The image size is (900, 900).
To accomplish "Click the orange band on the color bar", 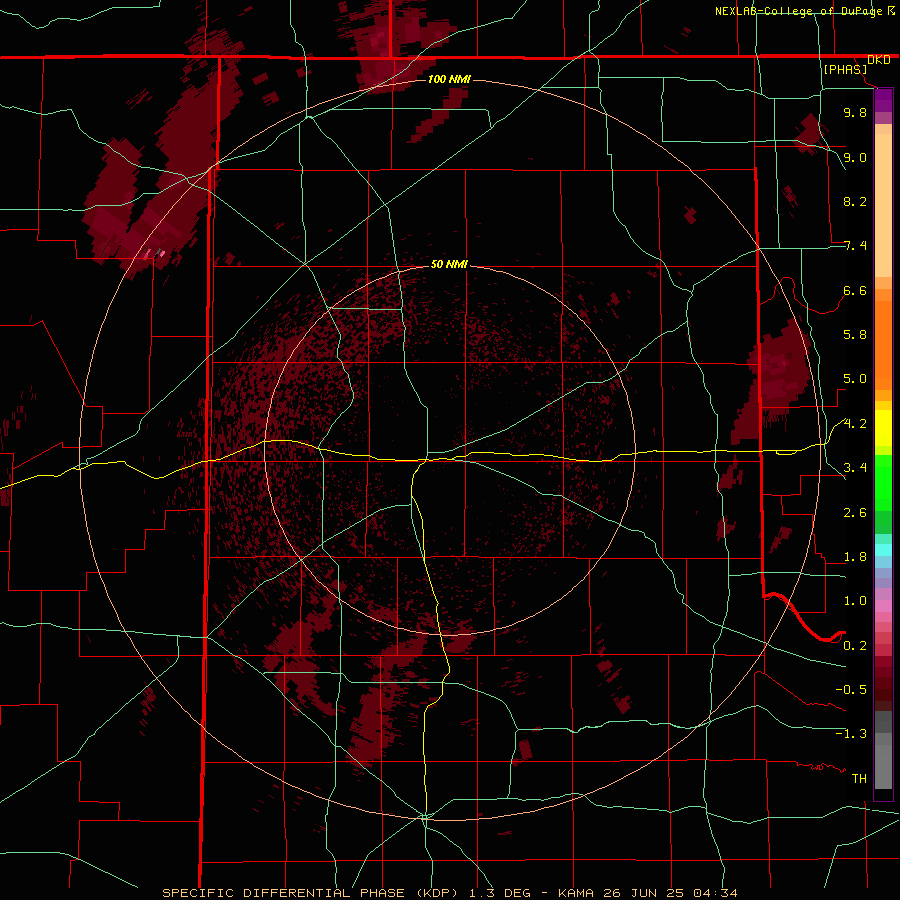I will (883, 346).
